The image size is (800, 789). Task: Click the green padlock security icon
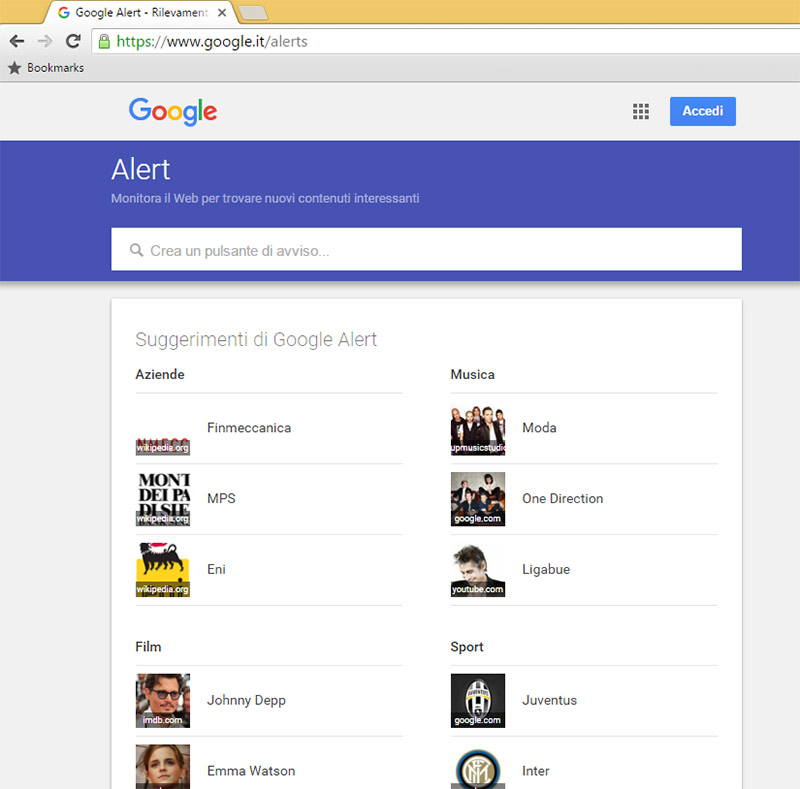(x=104, y=41)
